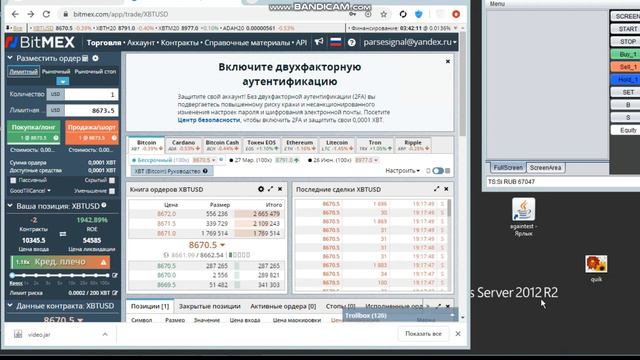The height and width of the screenshot is (360, 640).
Task: Open the parsesignal@yandex.ru account menu
Action: 410,42
